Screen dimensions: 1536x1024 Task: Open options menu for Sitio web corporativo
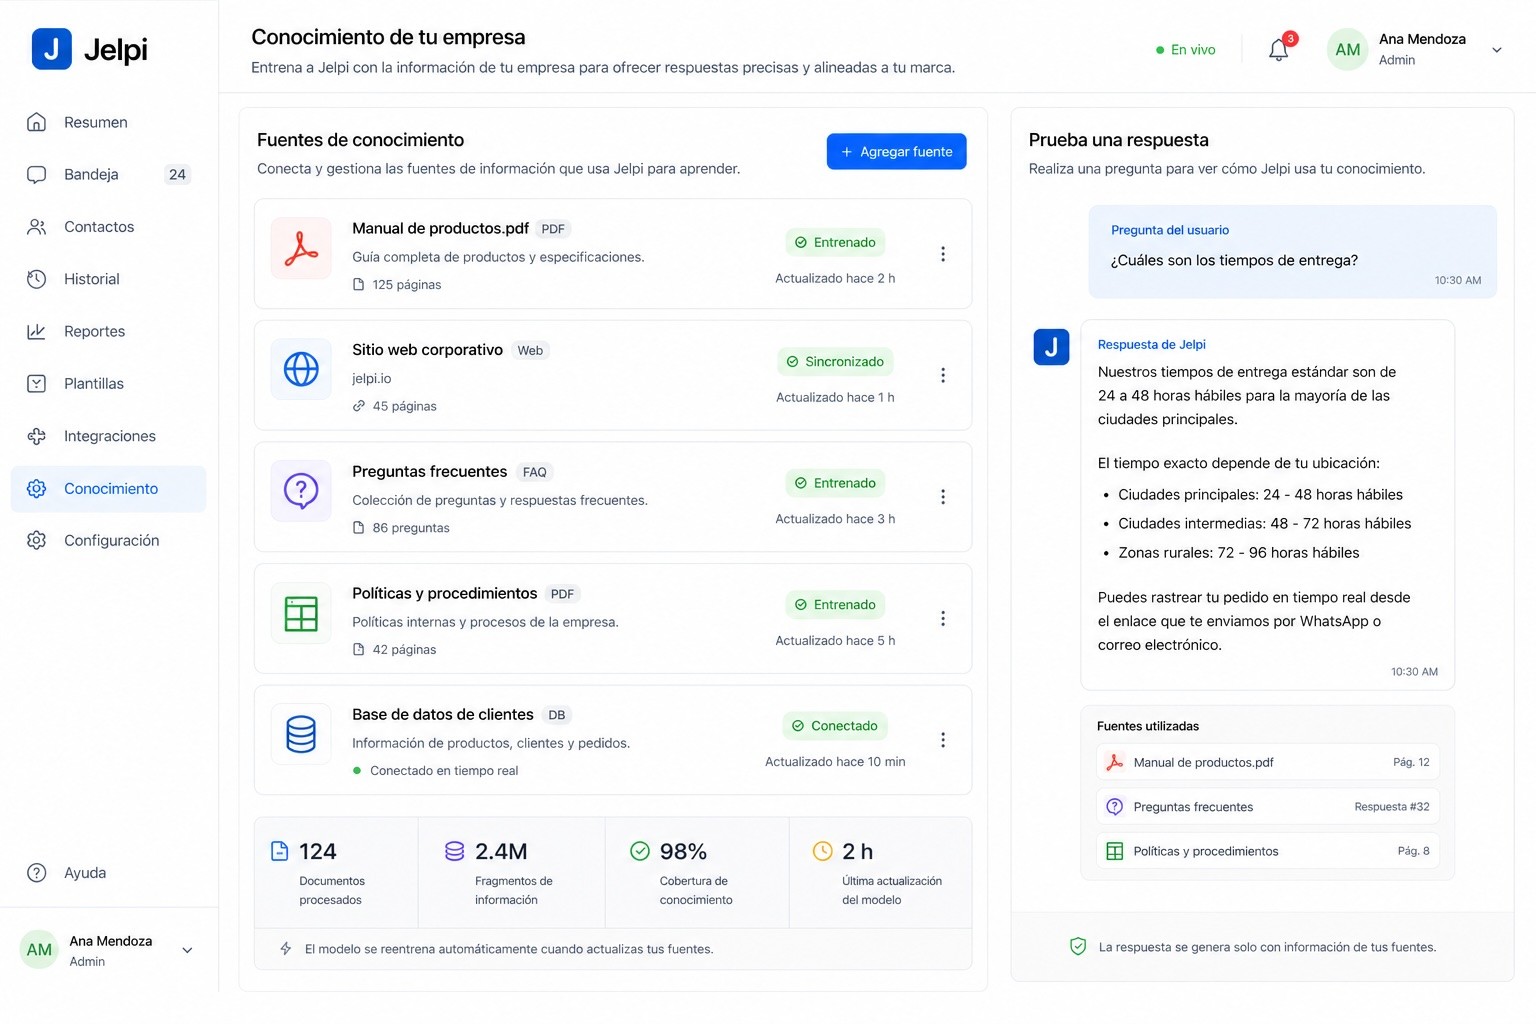click(x=942, y=375)
